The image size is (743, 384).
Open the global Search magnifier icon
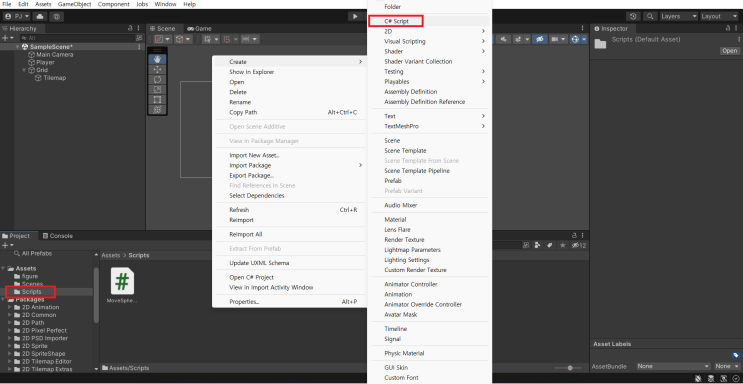click(650, 16)
